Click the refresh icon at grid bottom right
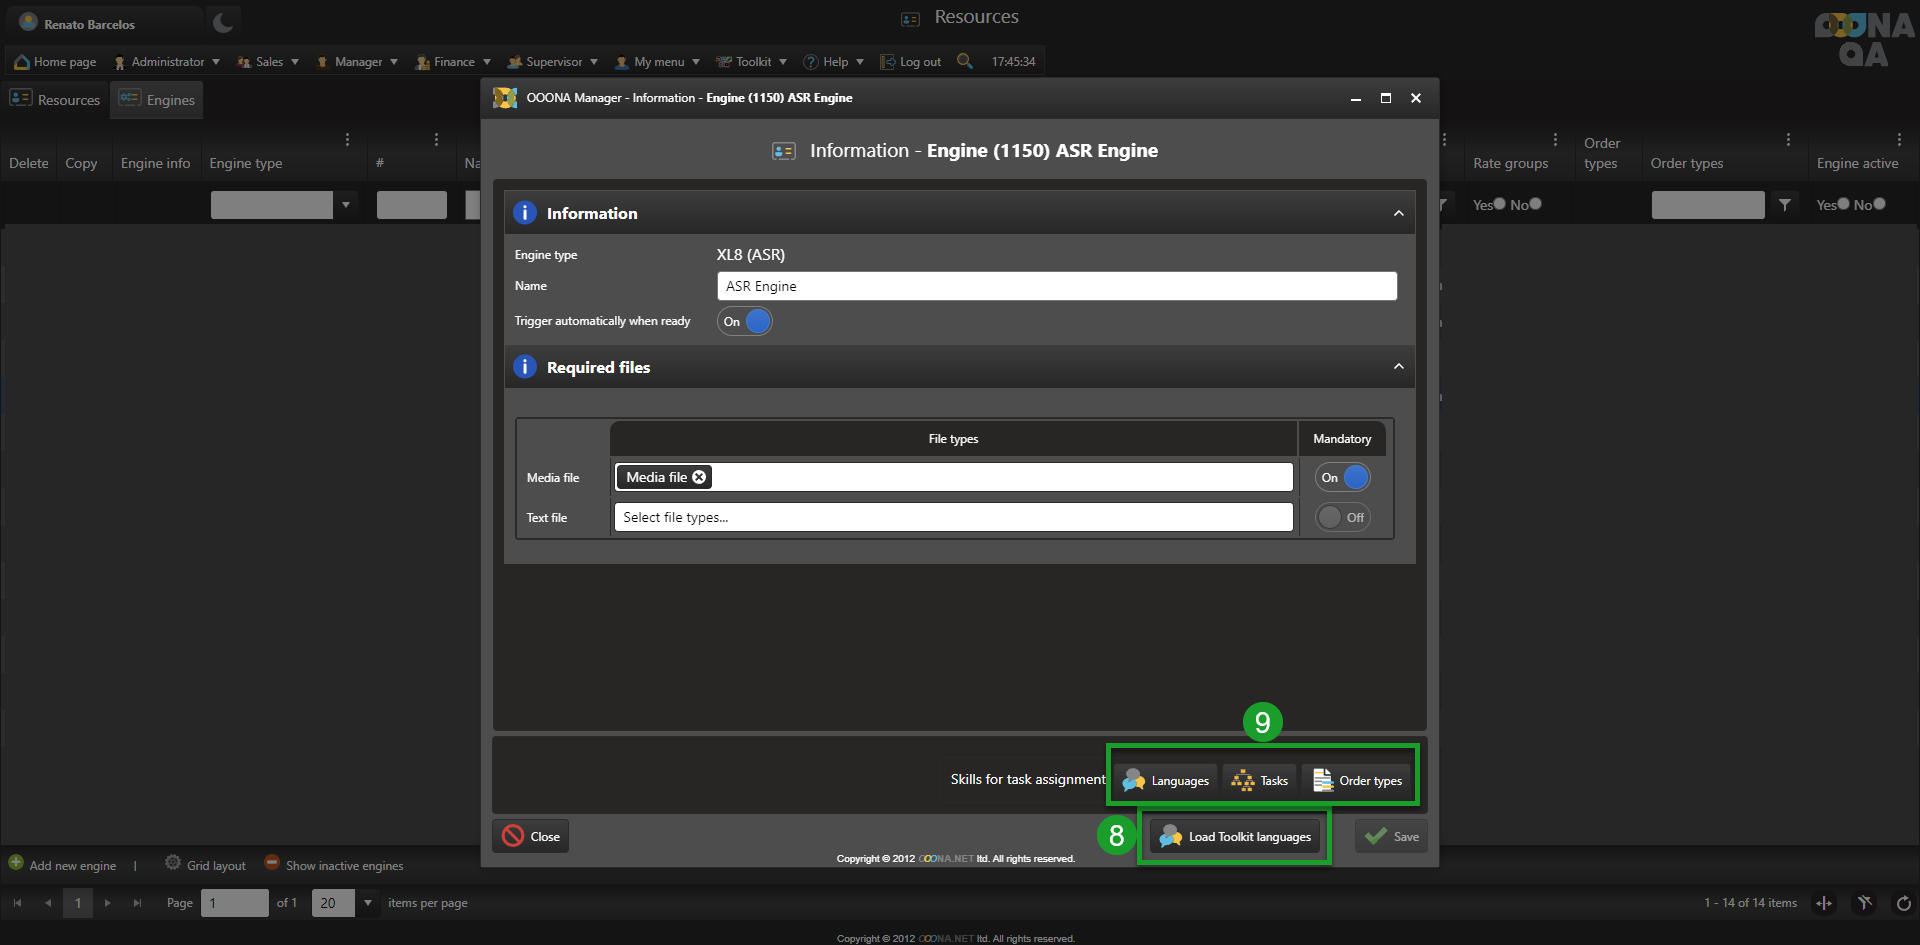Image resolution: width=1920 pixels, height=945 pixels. pos(1903,903)
